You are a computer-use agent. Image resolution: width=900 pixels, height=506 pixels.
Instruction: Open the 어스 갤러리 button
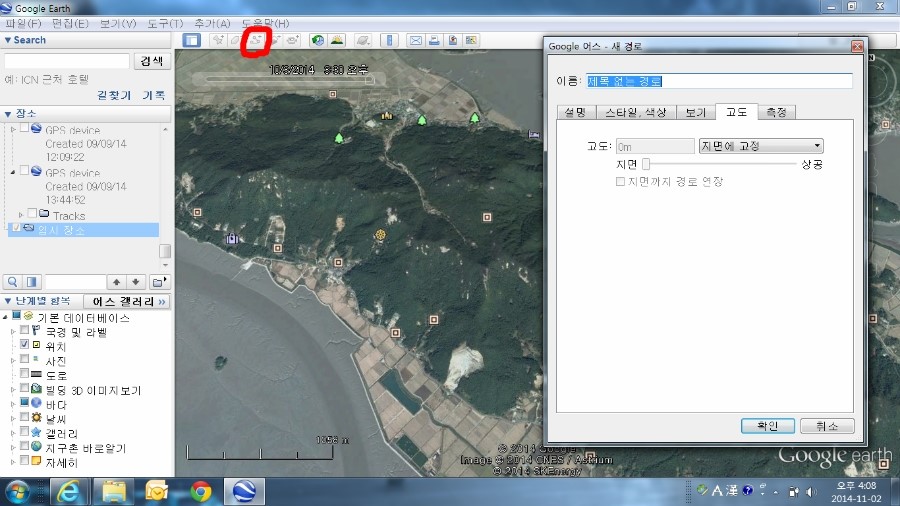point(127,301)
